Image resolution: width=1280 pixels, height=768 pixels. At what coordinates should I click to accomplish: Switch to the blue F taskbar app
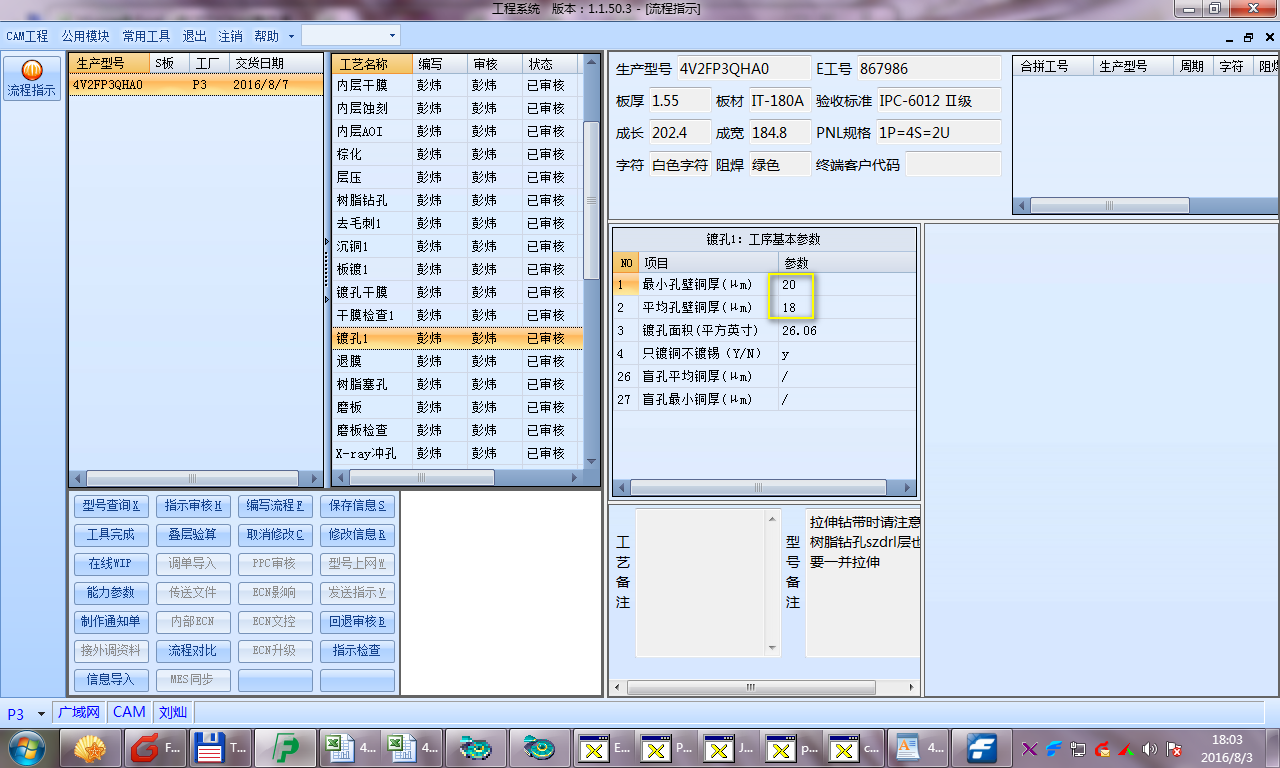pos(982,748)
